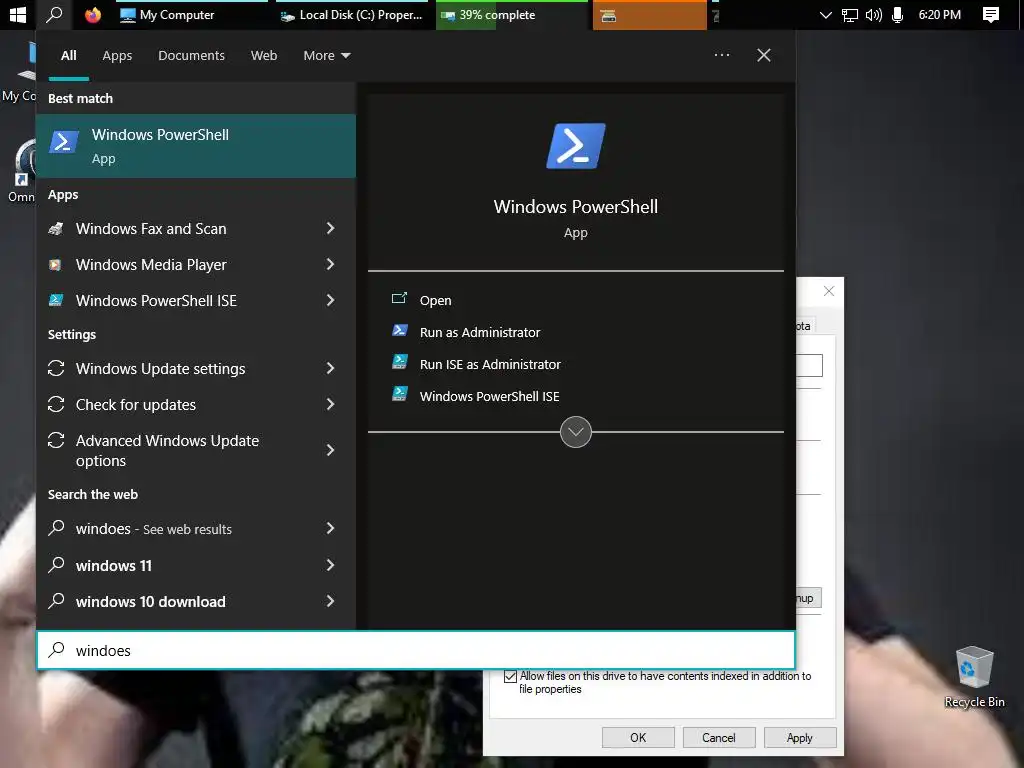
Task: Expand Windows Media Player arrow
Action: tap(330, 264)
